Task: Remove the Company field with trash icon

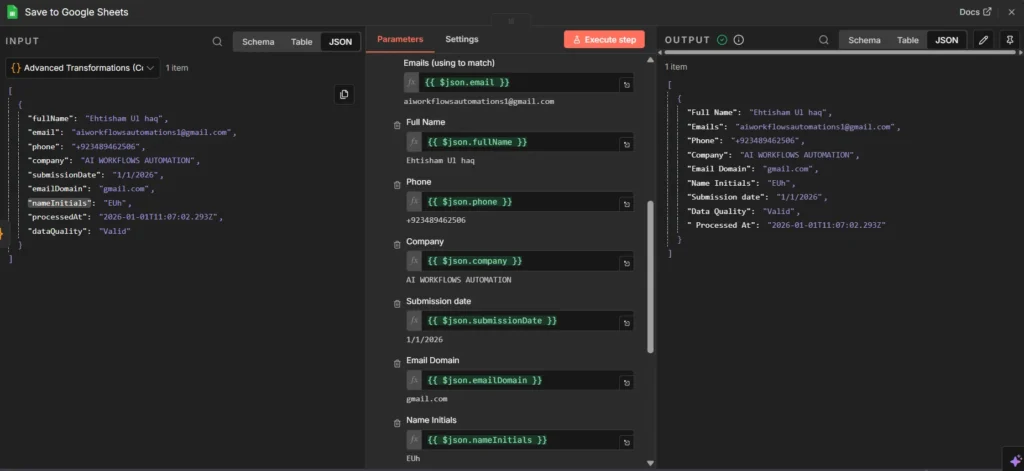Action: click(397, 242)
